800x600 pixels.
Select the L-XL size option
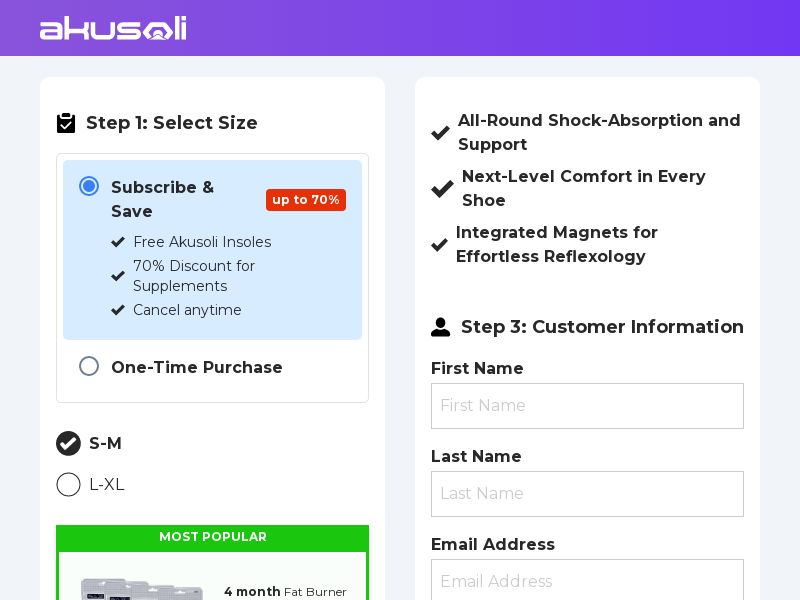point(68,485)
